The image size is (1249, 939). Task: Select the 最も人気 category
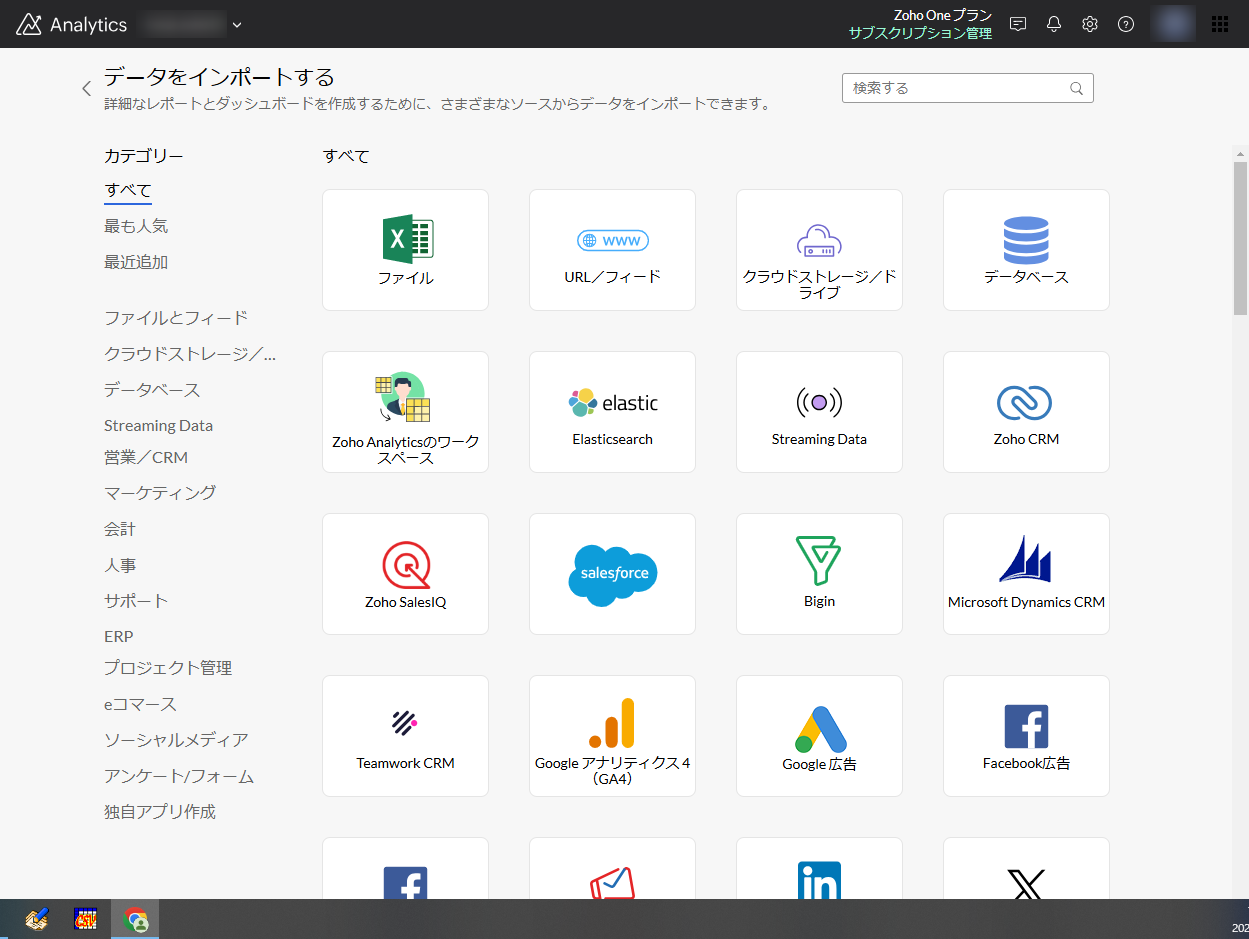pos(136,226)
